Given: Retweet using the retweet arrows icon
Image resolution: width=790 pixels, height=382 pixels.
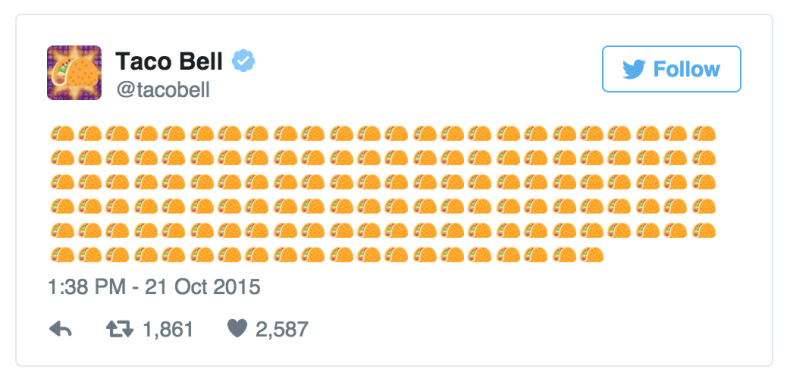Looking at the screenshot, I should click(x=120, y=330).
